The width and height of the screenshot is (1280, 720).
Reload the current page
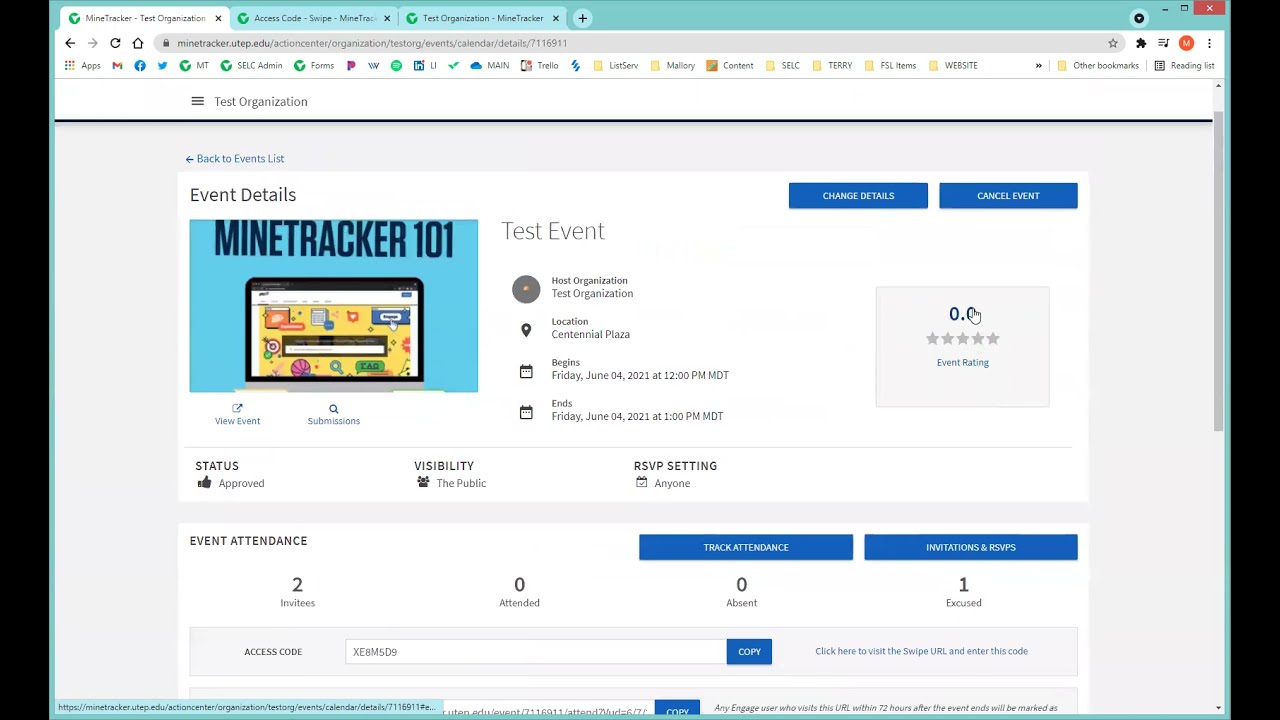pyautogui.click(x=115, y=43)
